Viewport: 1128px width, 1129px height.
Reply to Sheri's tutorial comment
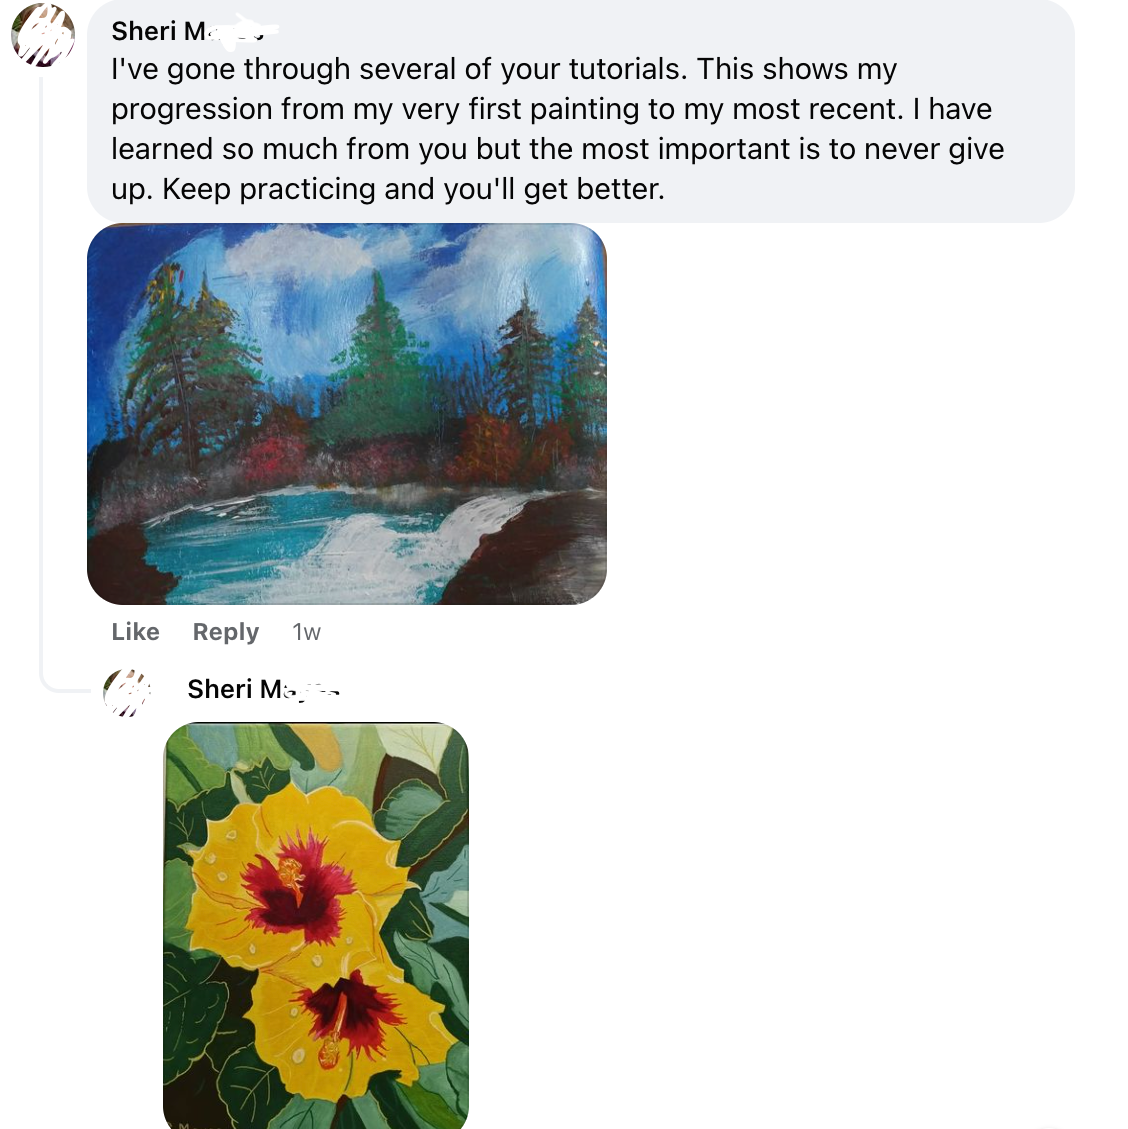tap(226, 632)
